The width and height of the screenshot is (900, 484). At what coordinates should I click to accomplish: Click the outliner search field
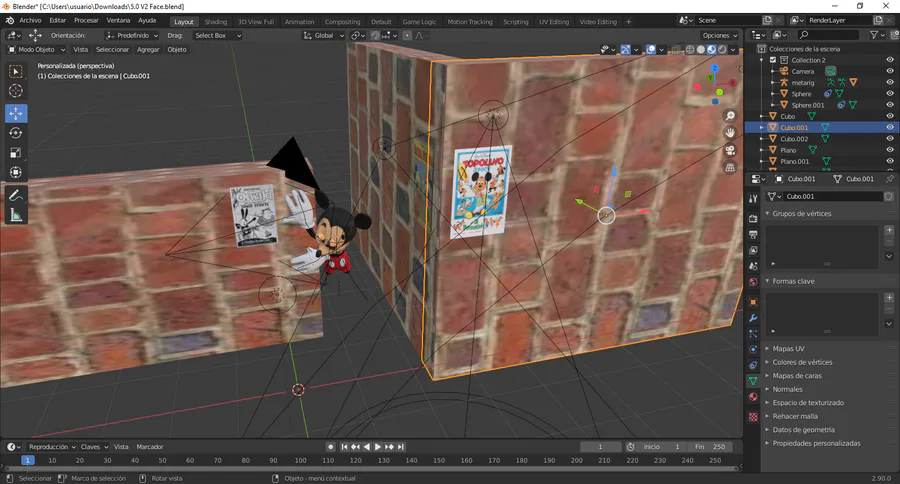(x=828, y=35)
